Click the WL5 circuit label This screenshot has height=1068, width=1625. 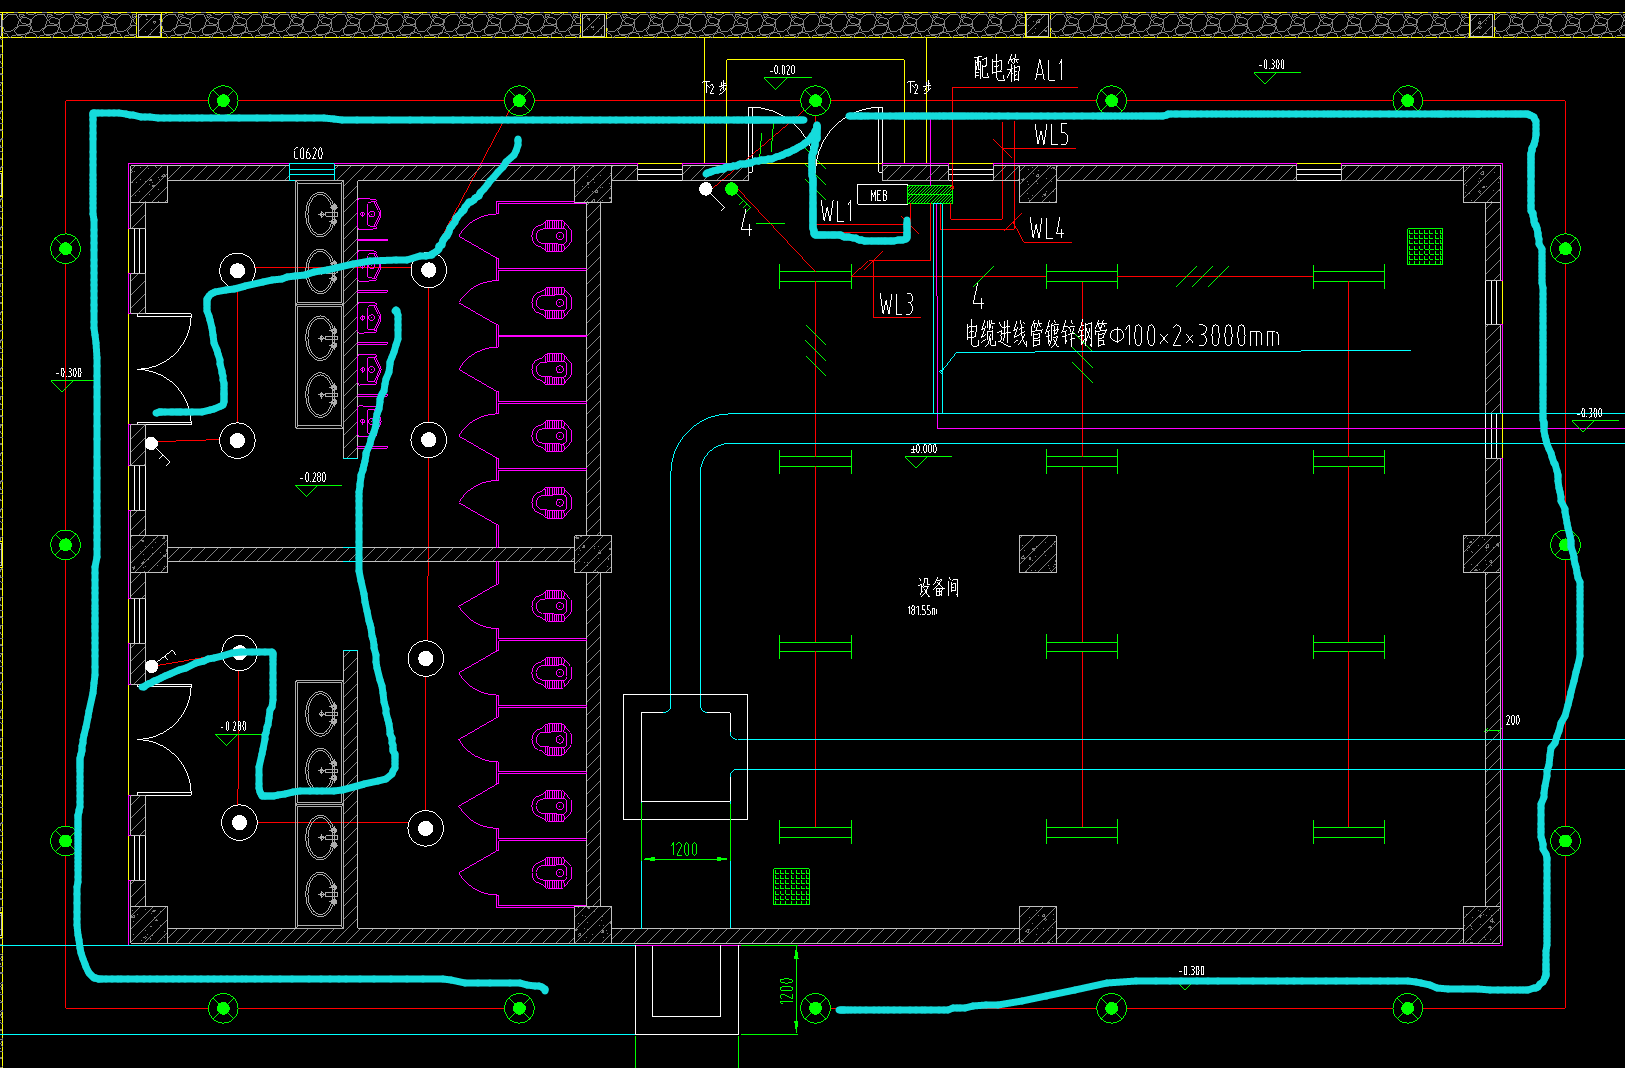[1051, 135]
